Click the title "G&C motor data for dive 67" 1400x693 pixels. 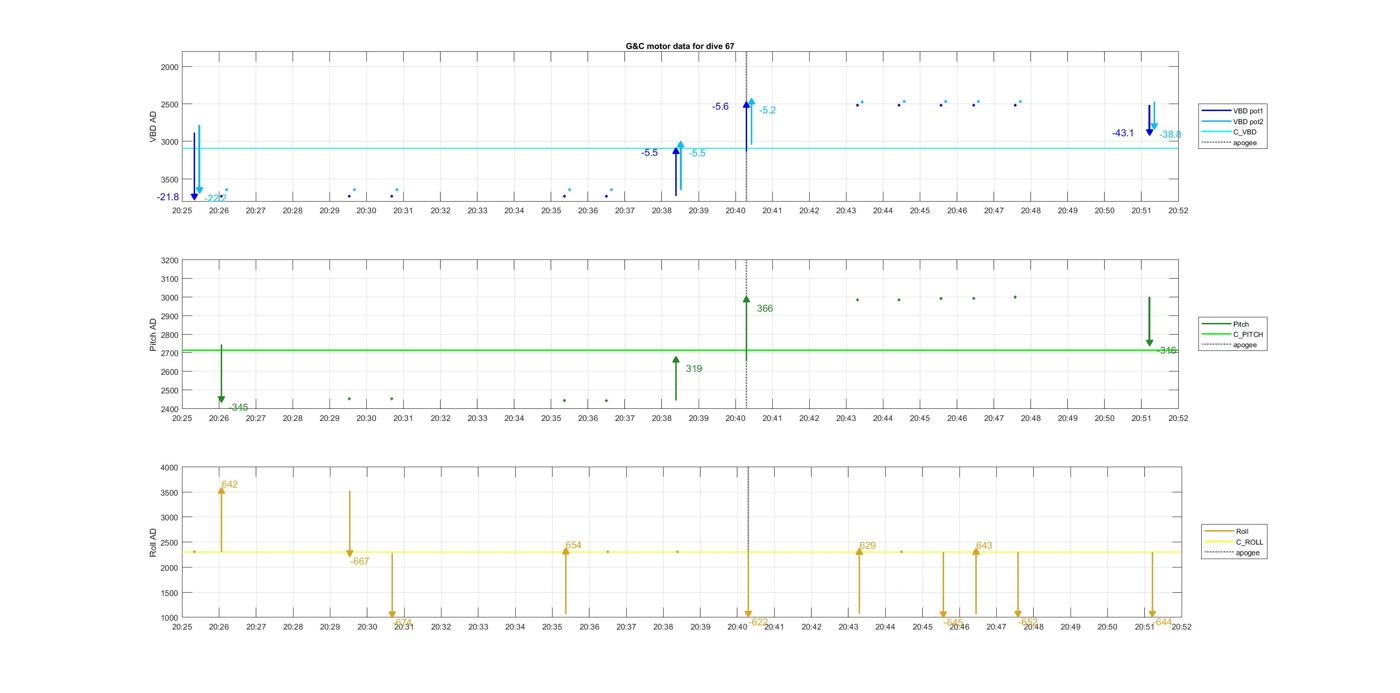(680, 46)
